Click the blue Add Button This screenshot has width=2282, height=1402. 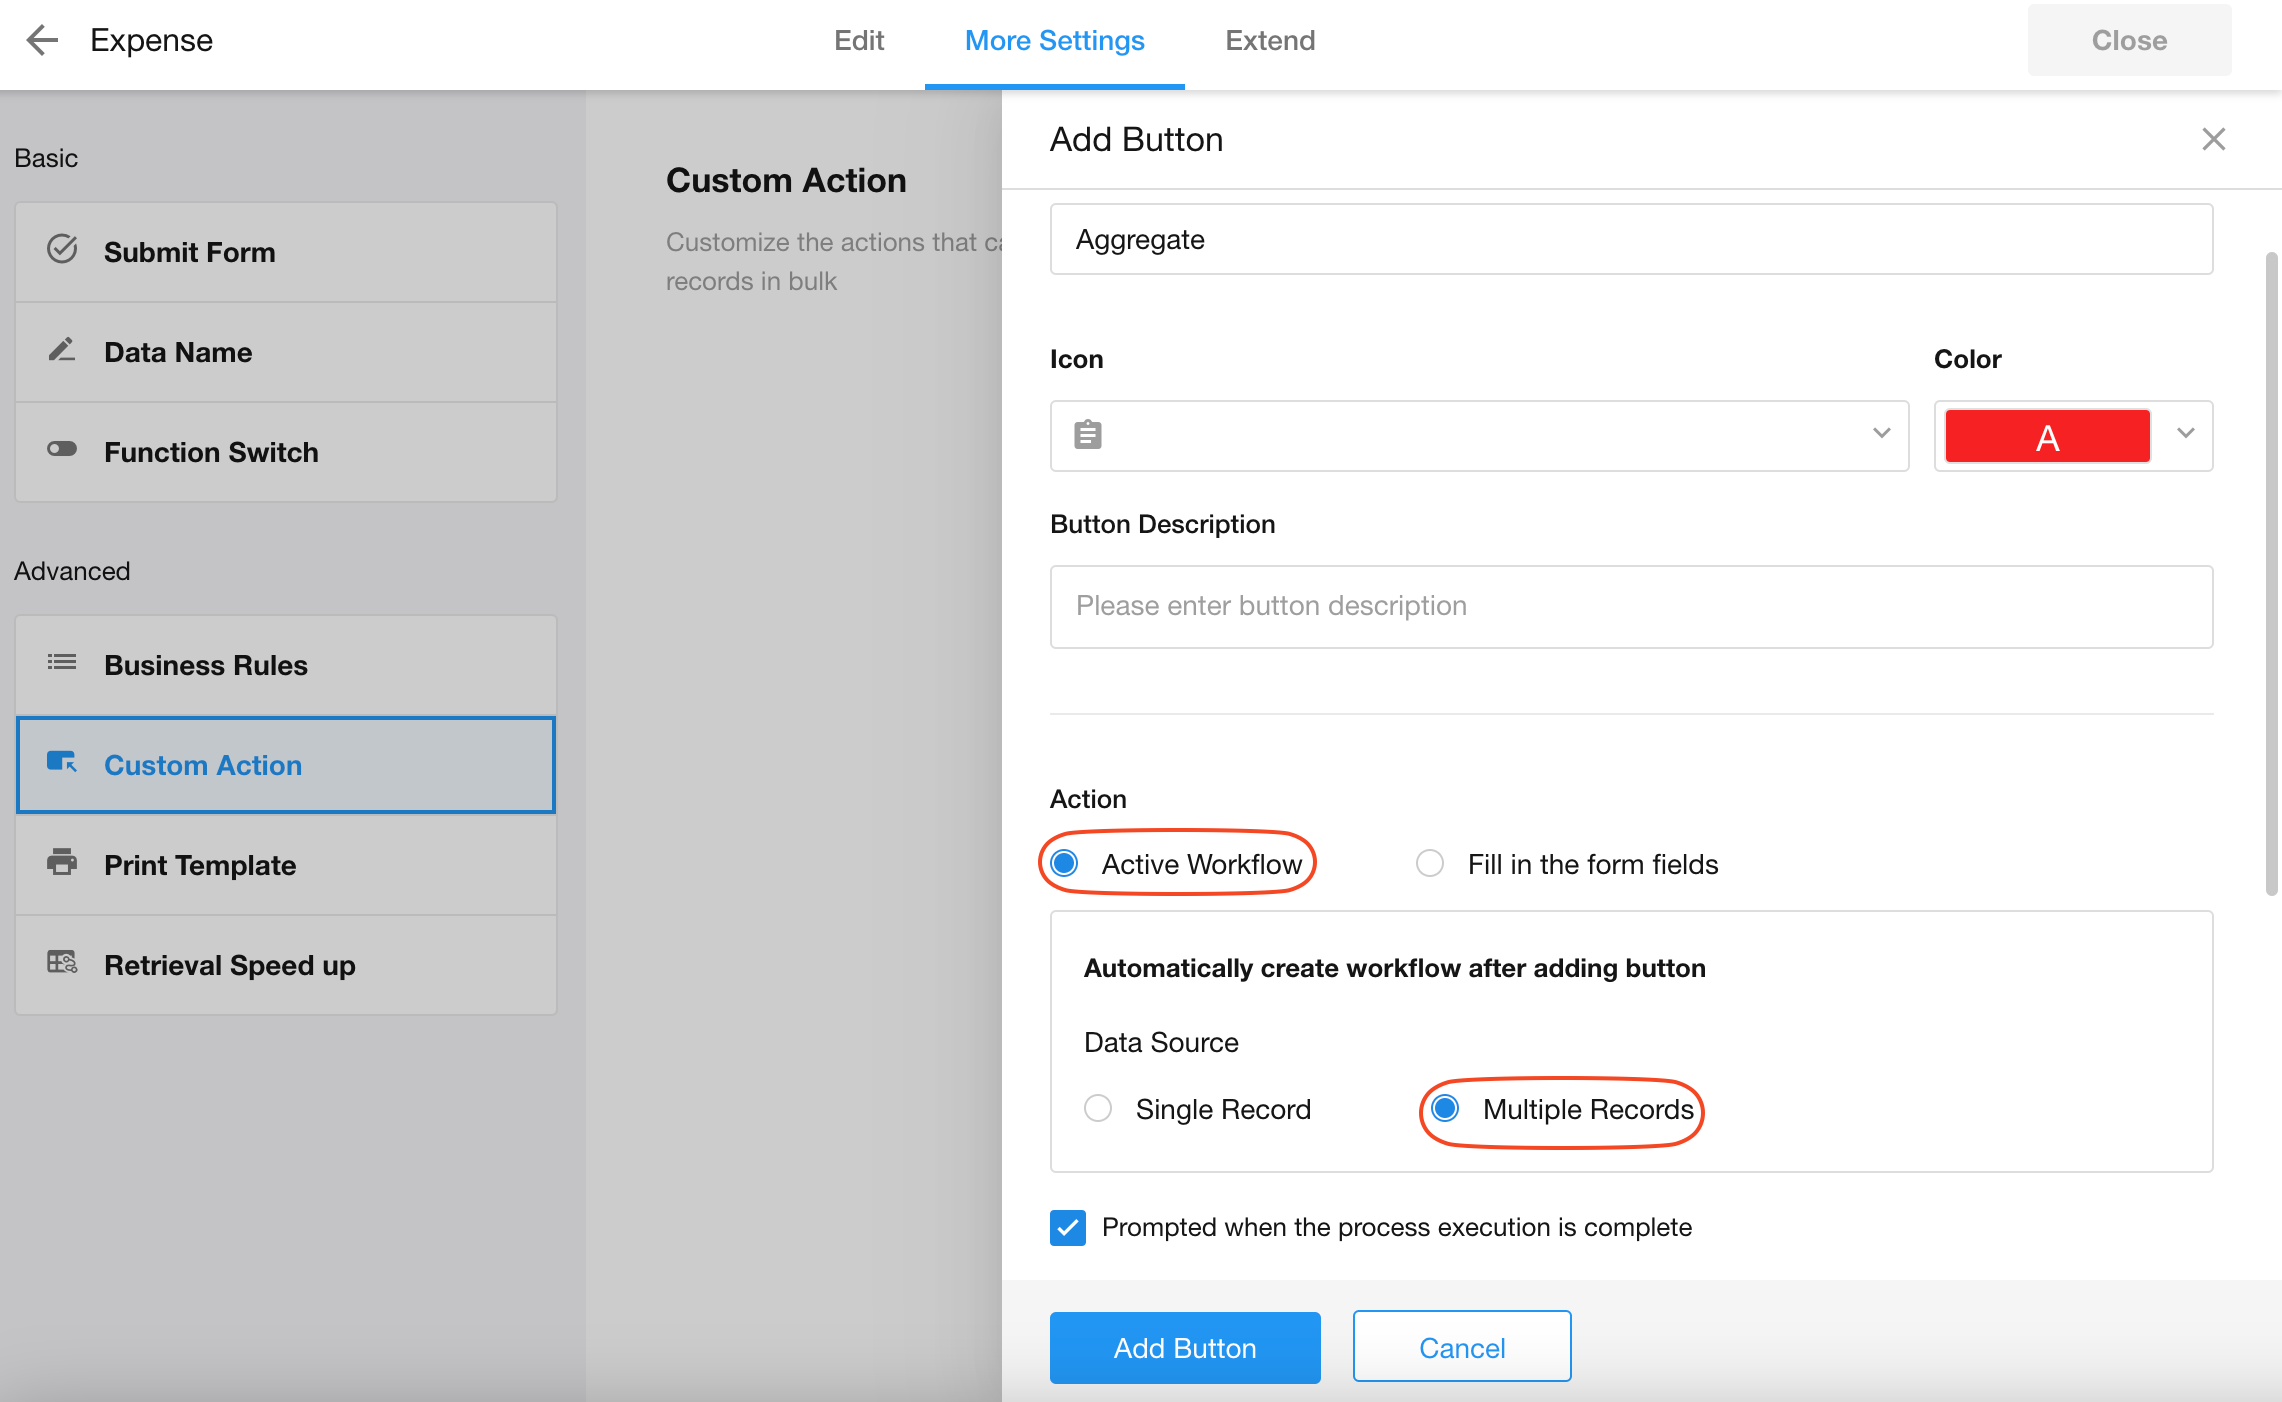point(1185,1347)
